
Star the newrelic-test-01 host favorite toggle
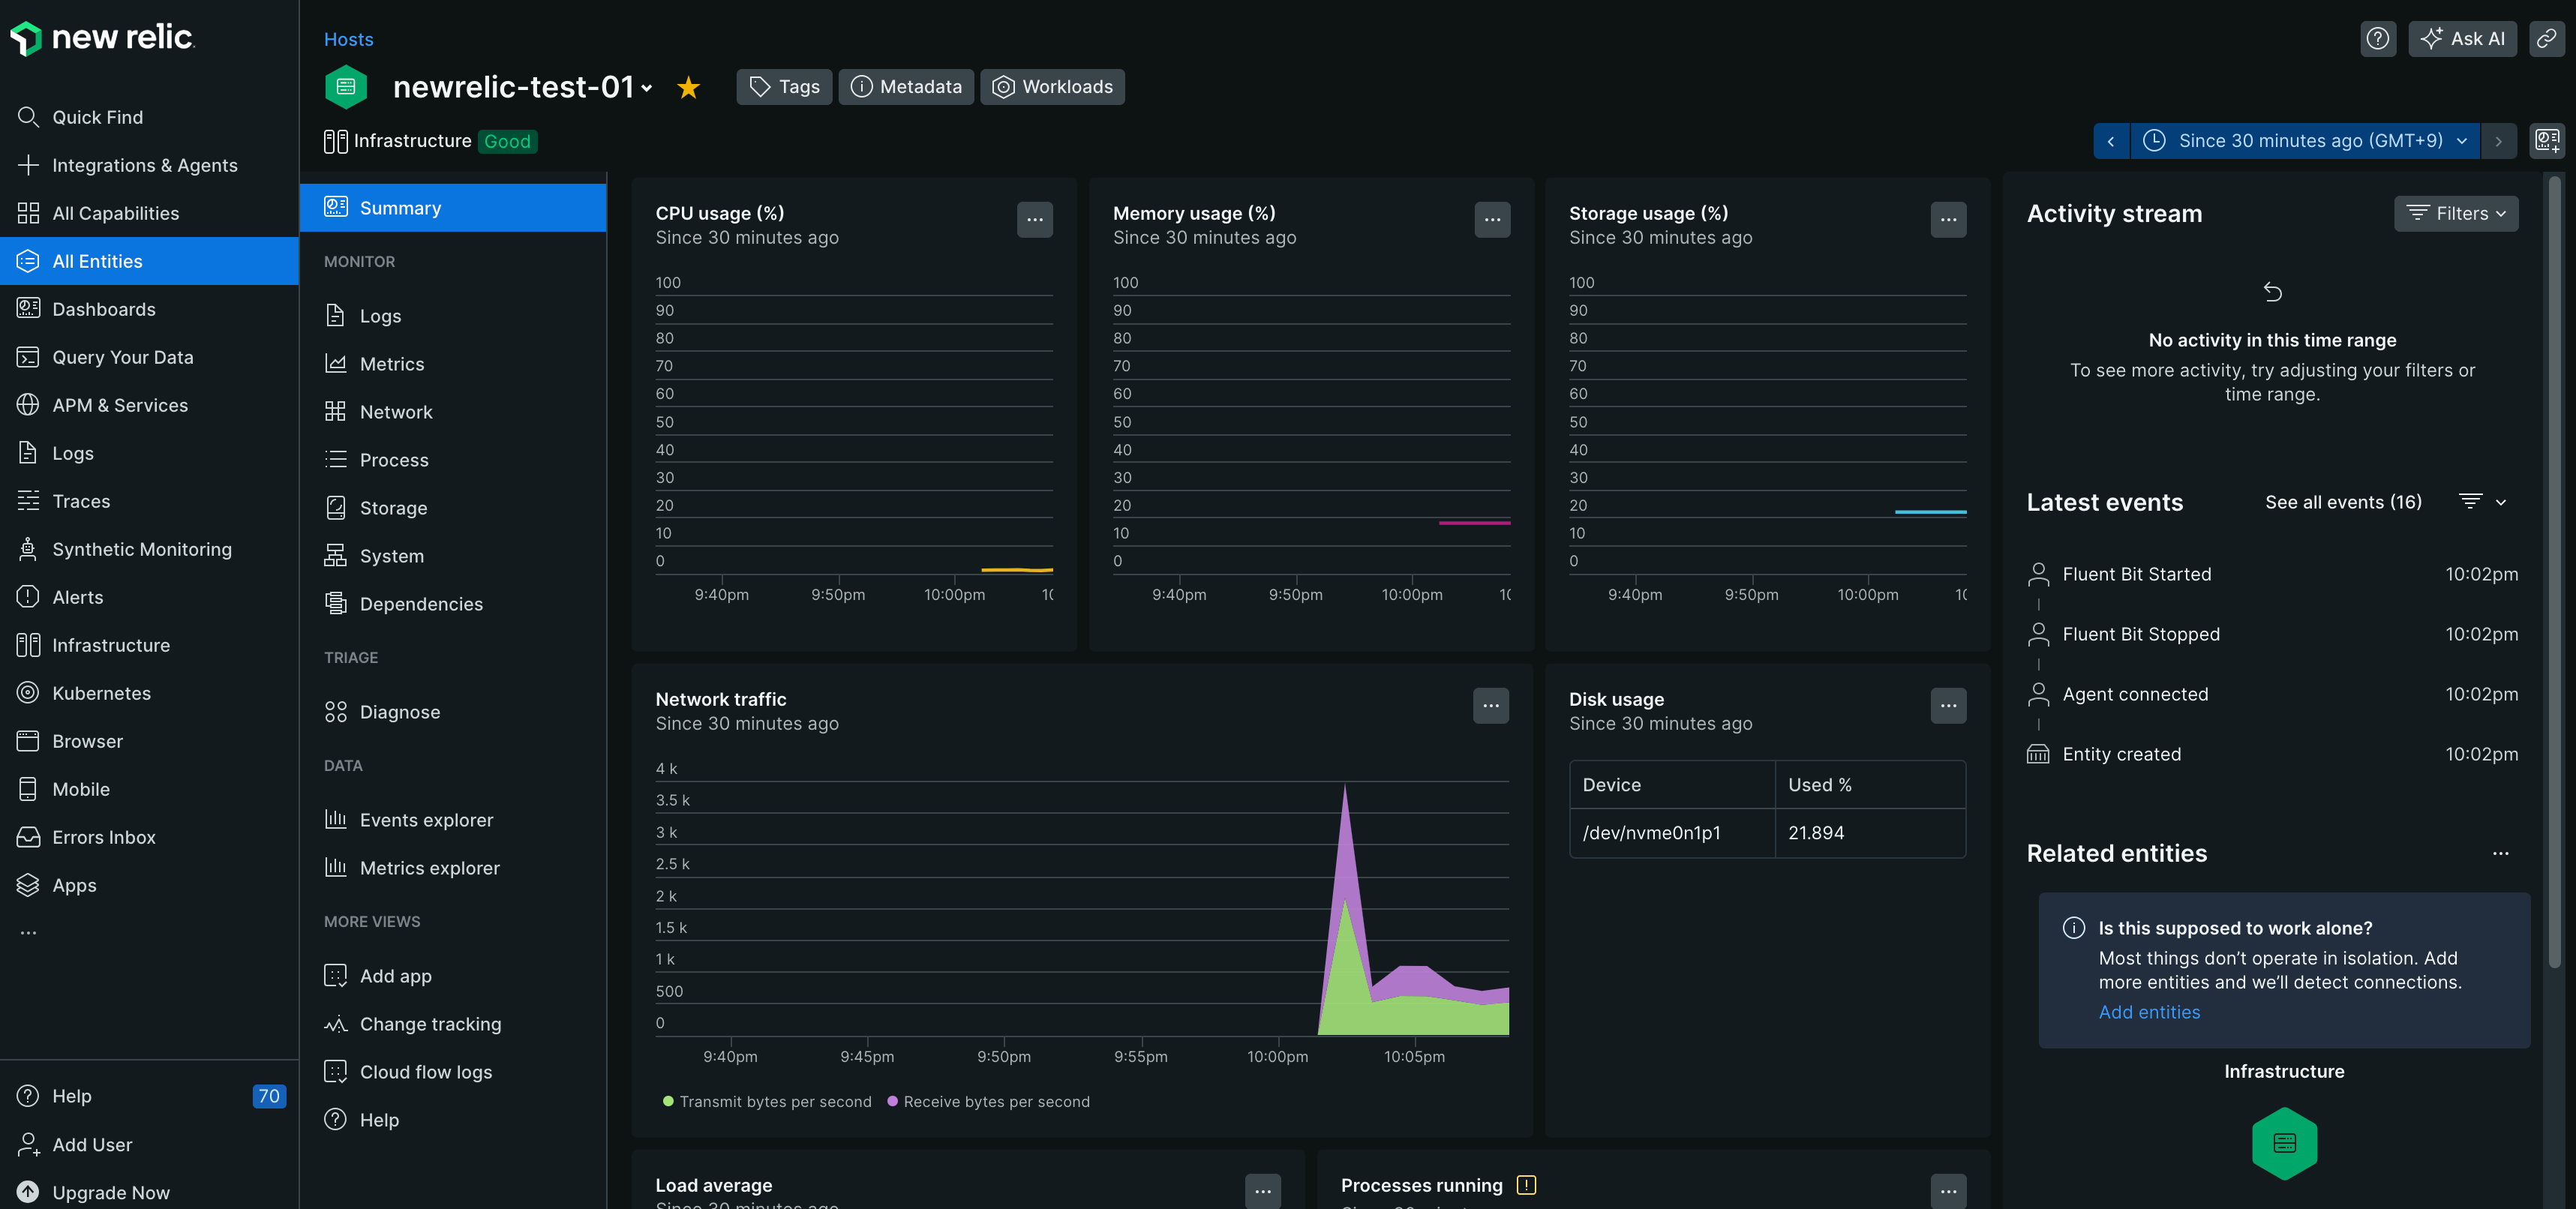pyautogui.click(x=688, y=87)
